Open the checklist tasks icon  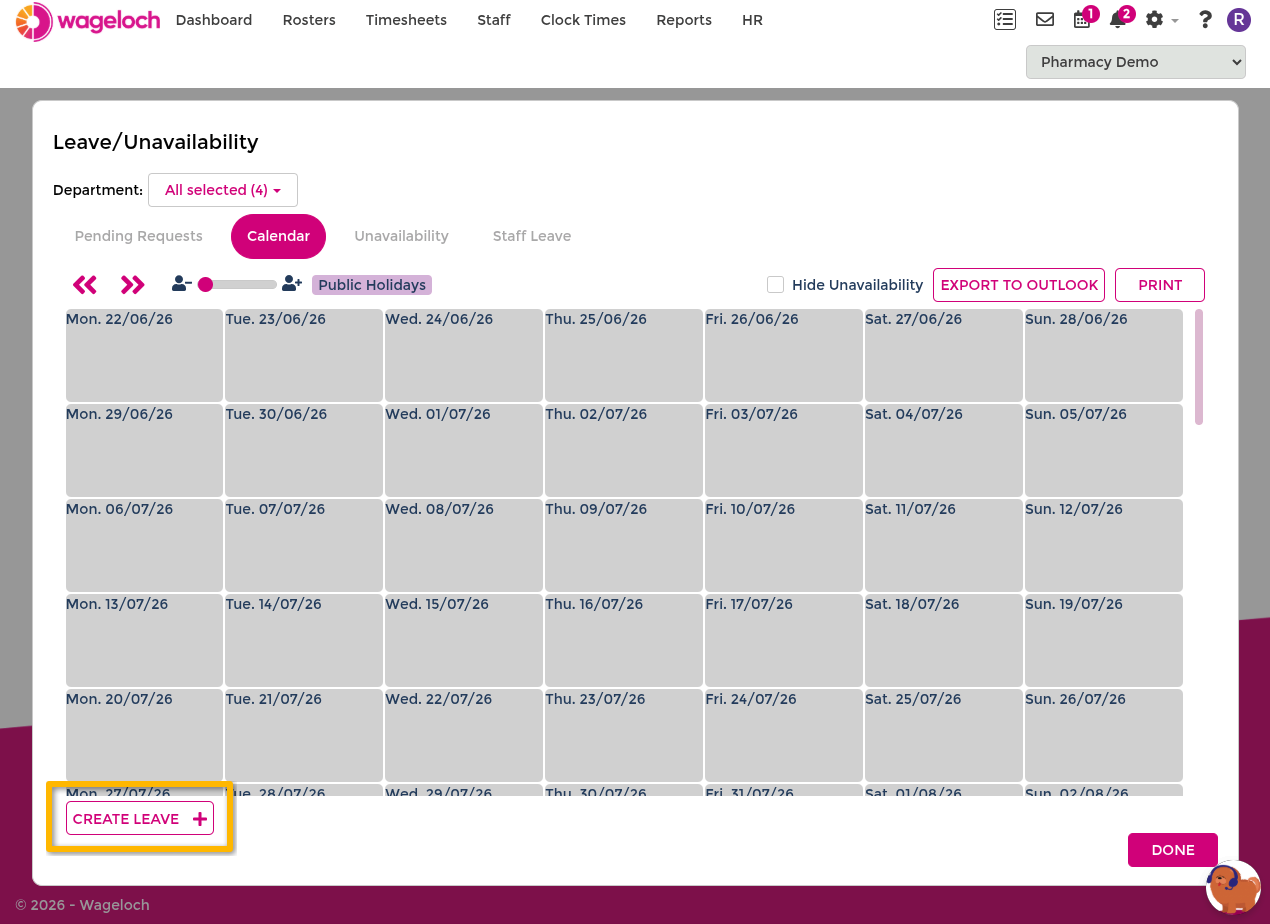[x=1005, y=19]
